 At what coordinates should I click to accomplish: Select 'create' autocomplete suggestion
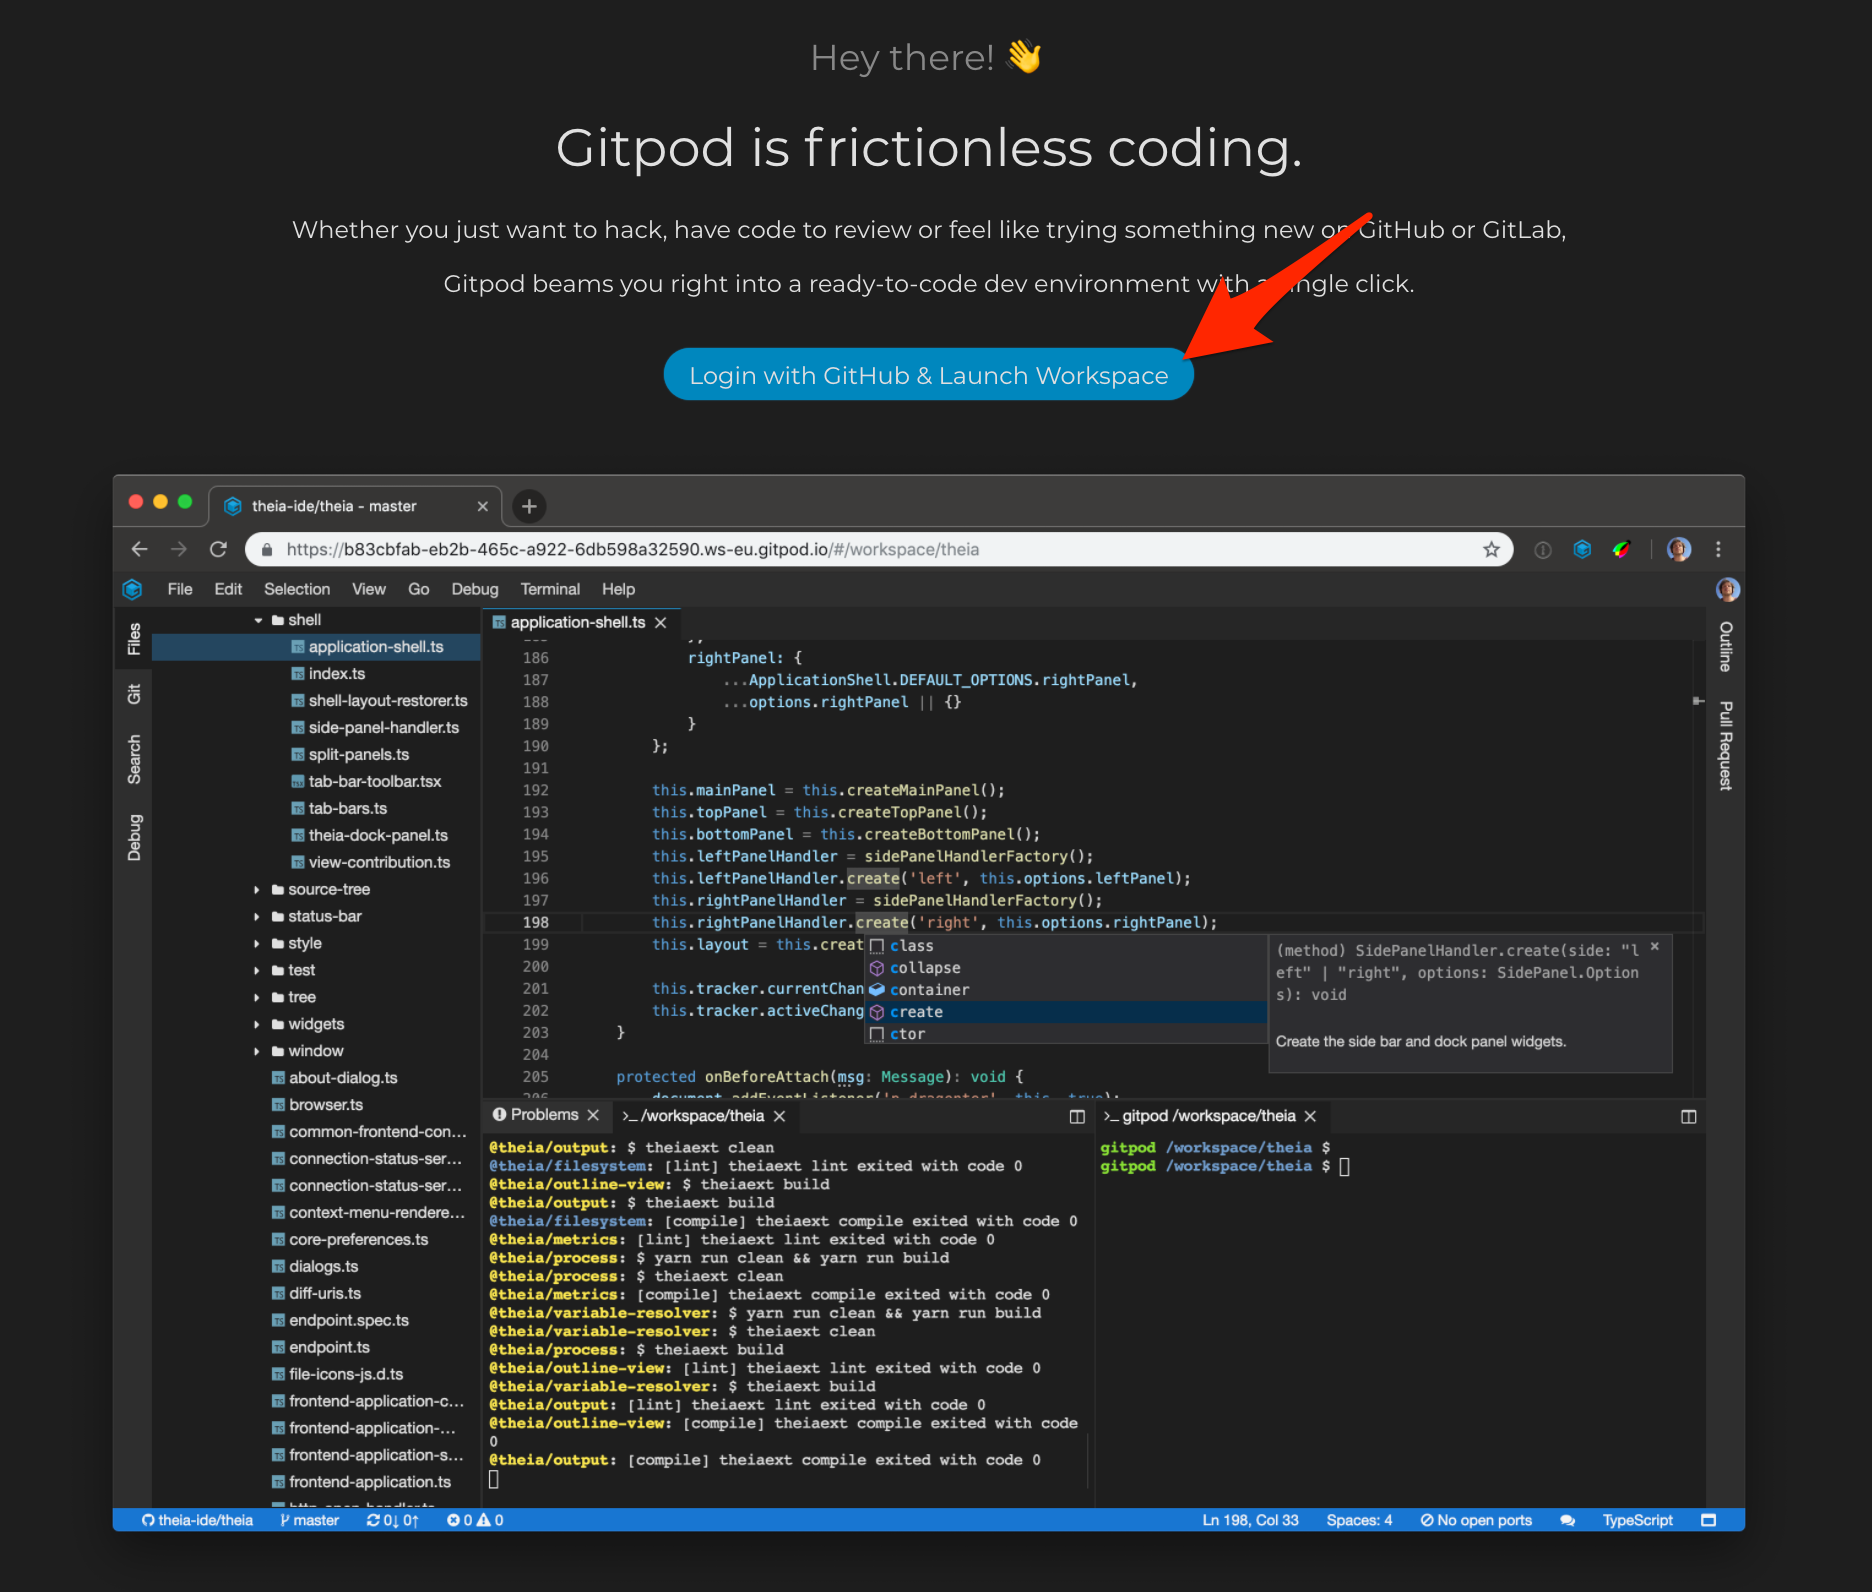[x=1066, y=1012]
